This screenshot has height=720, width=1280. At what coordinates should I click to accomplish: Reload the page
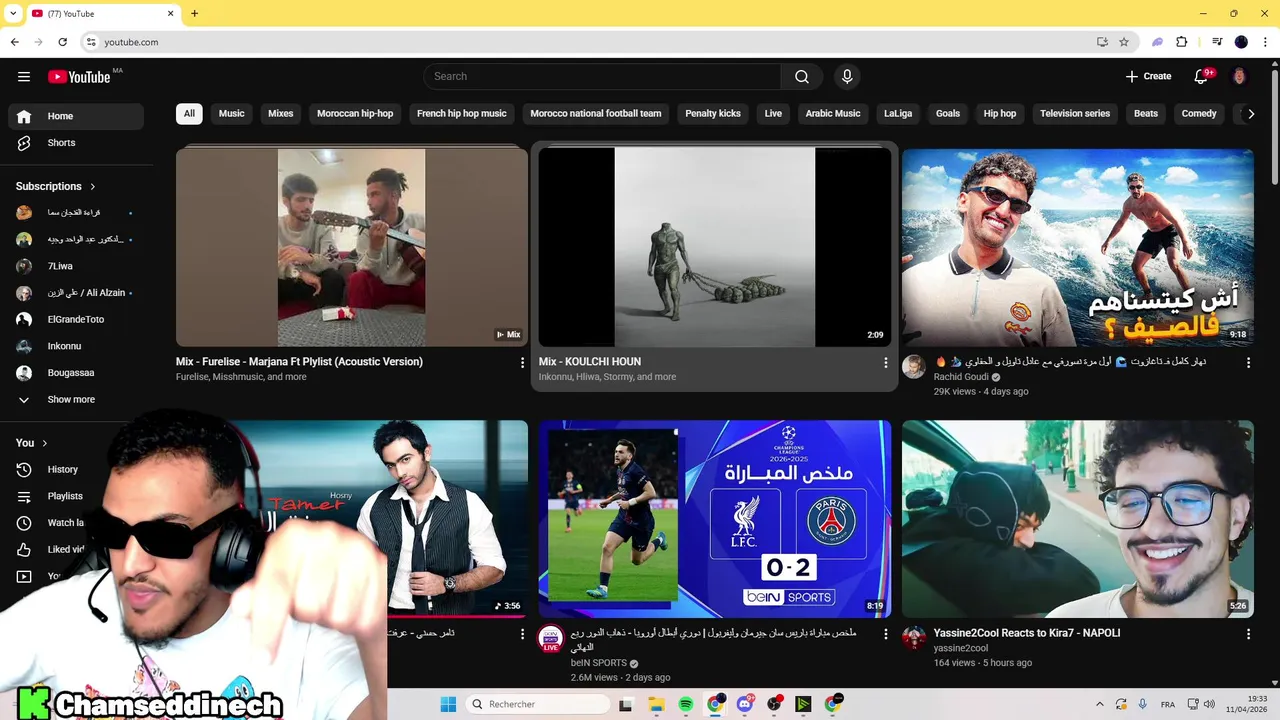[62, 42]
